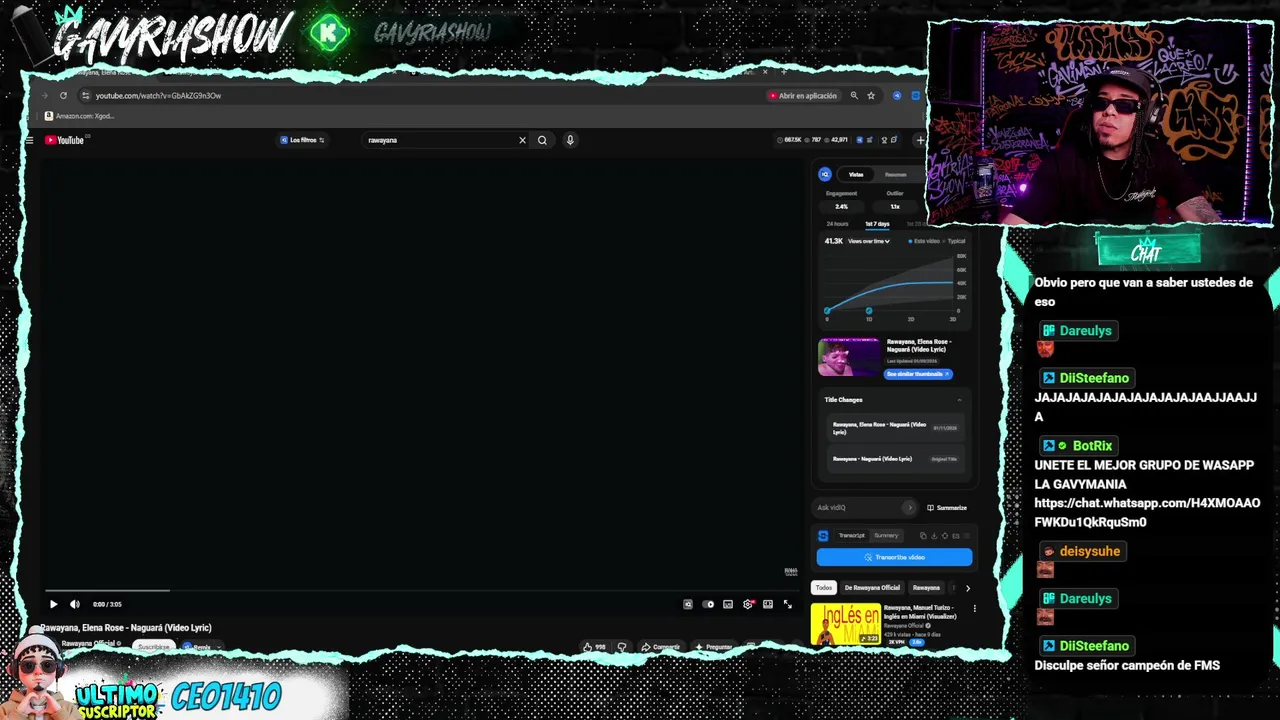Go forward with the browser arrow
This screenshot has width=1280, height=720.
tap(45, 96)
